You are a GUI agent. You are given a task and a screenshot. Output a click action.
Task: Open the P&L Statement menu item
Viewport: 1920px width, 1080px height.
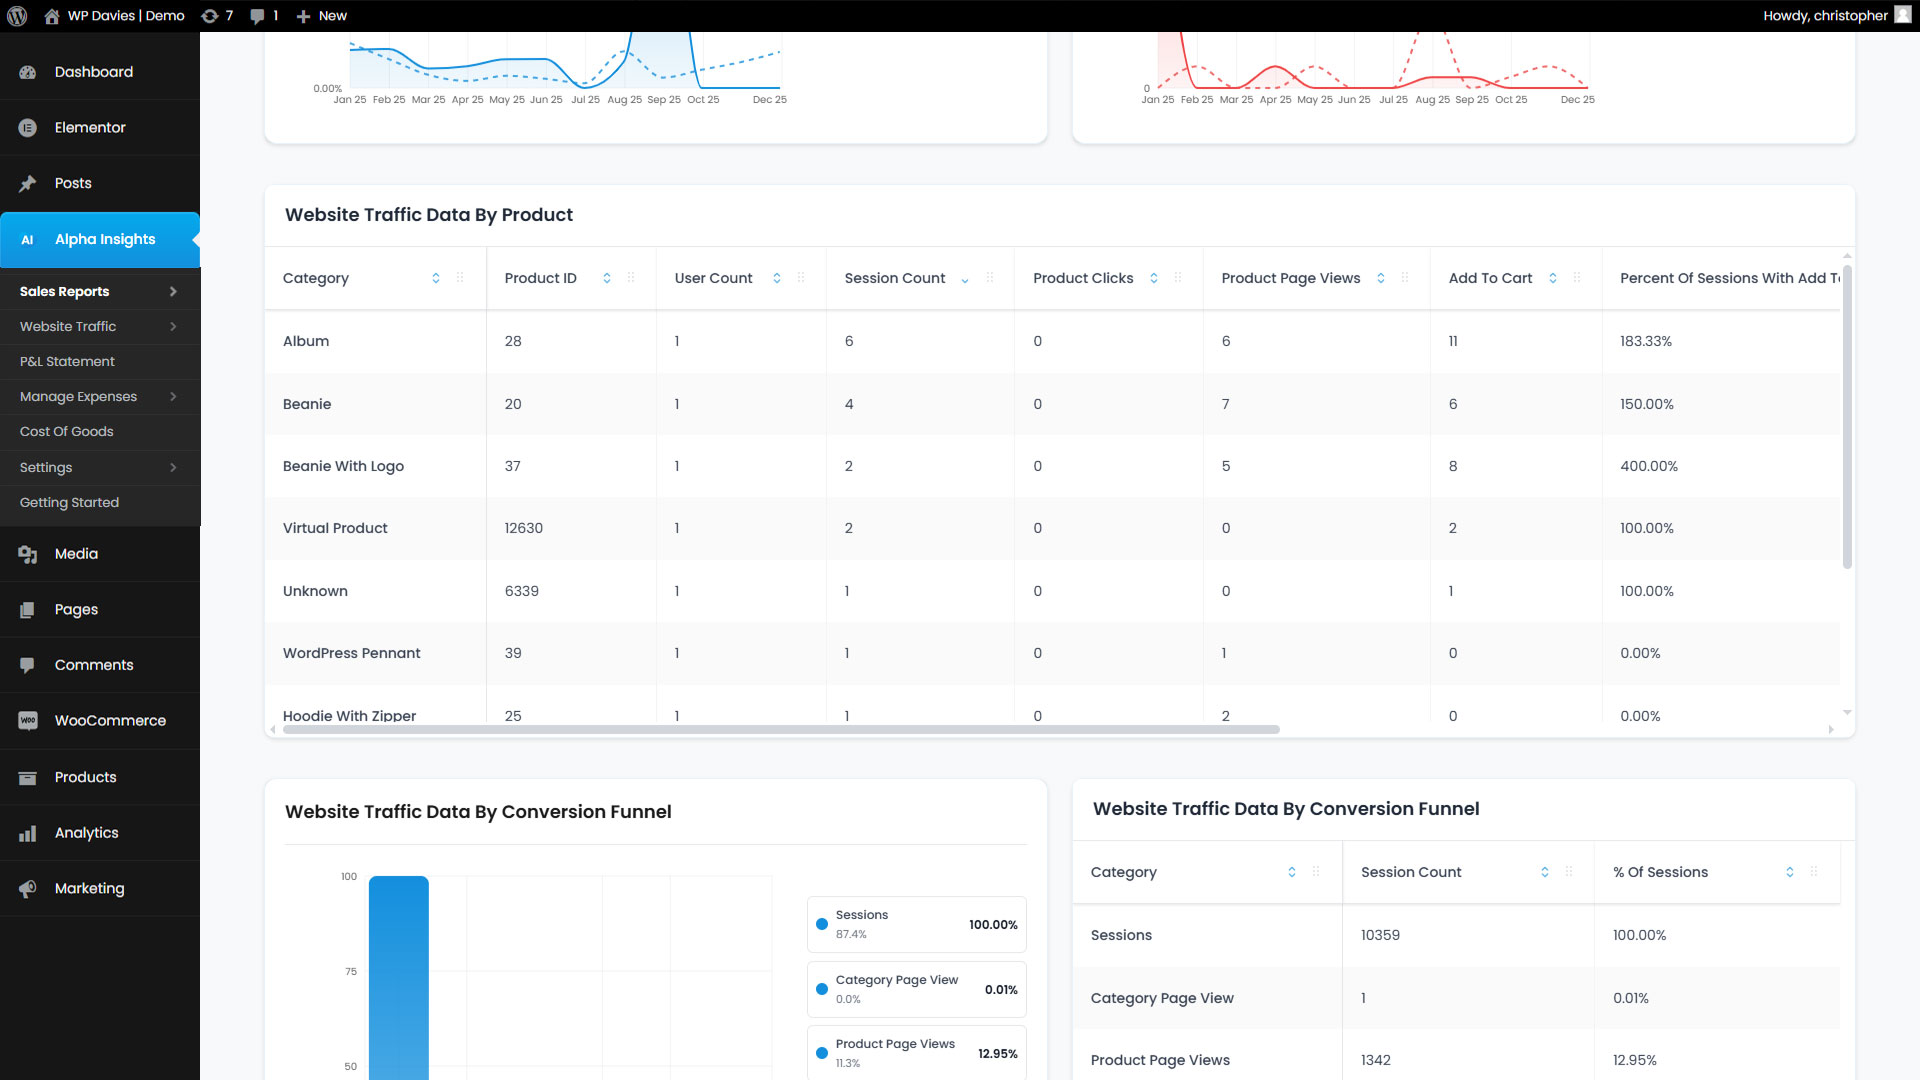[x=67, y=362]
